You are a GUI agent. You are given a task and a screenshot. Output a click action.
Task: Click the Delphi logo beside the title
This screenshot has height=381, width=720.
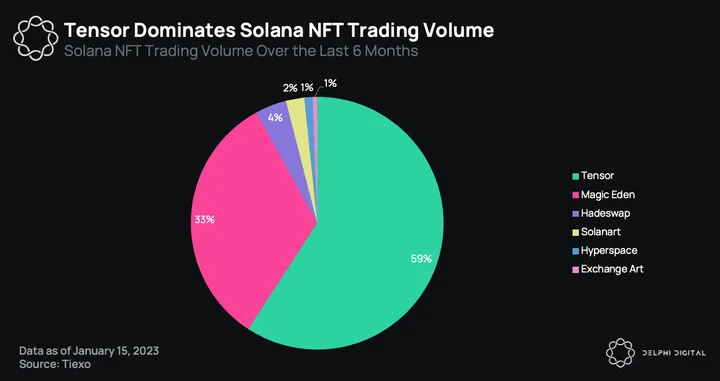point(35,38)
